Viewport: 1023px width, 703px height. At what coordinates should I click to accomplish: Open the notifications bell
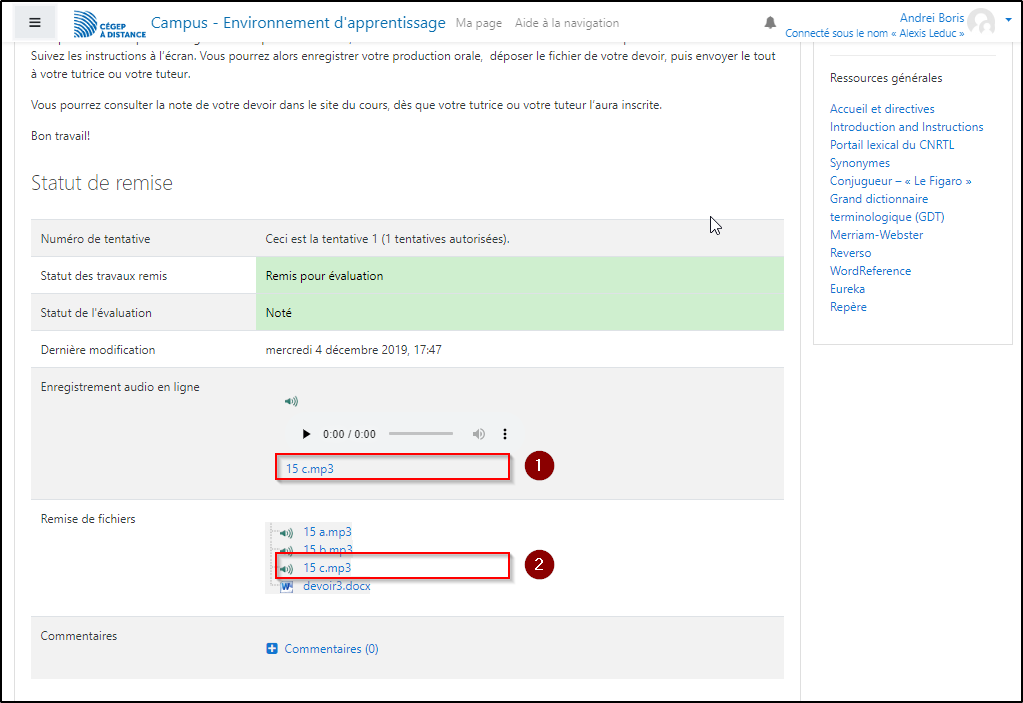tap(770, 22)
